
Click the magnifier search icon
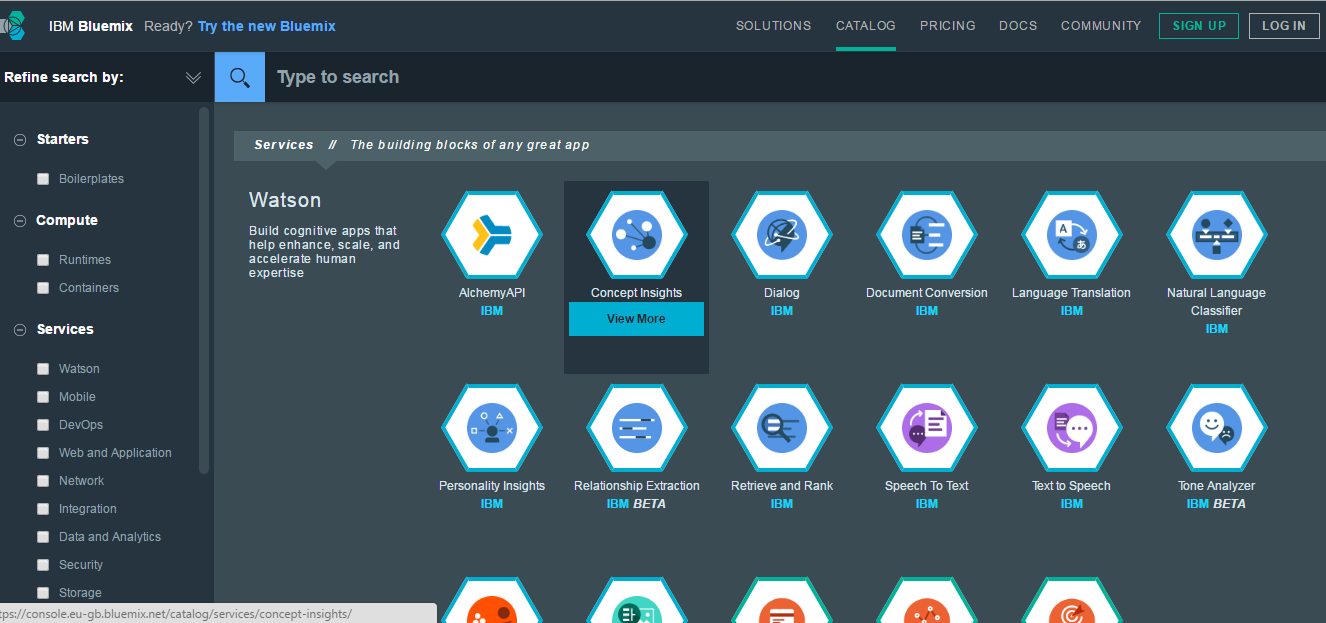[x=240, y=77]
